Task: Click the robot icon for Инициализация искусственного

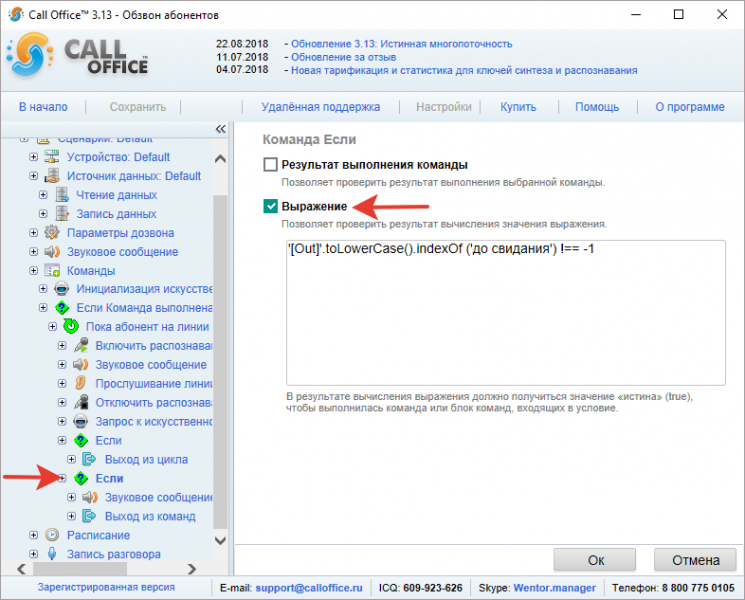Action: [62, 289]
